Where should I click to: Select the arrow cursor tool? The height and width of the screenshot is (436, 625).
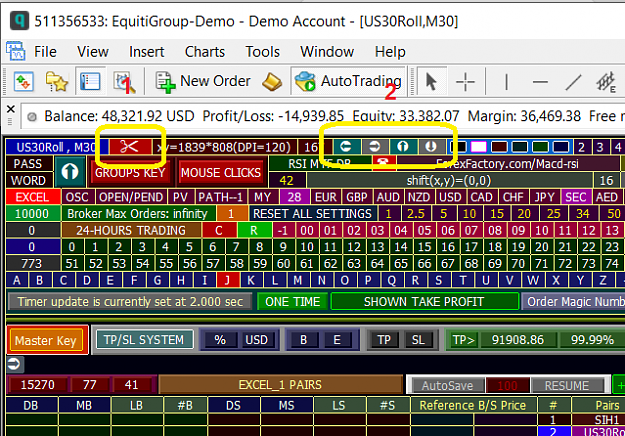[431, 82]
